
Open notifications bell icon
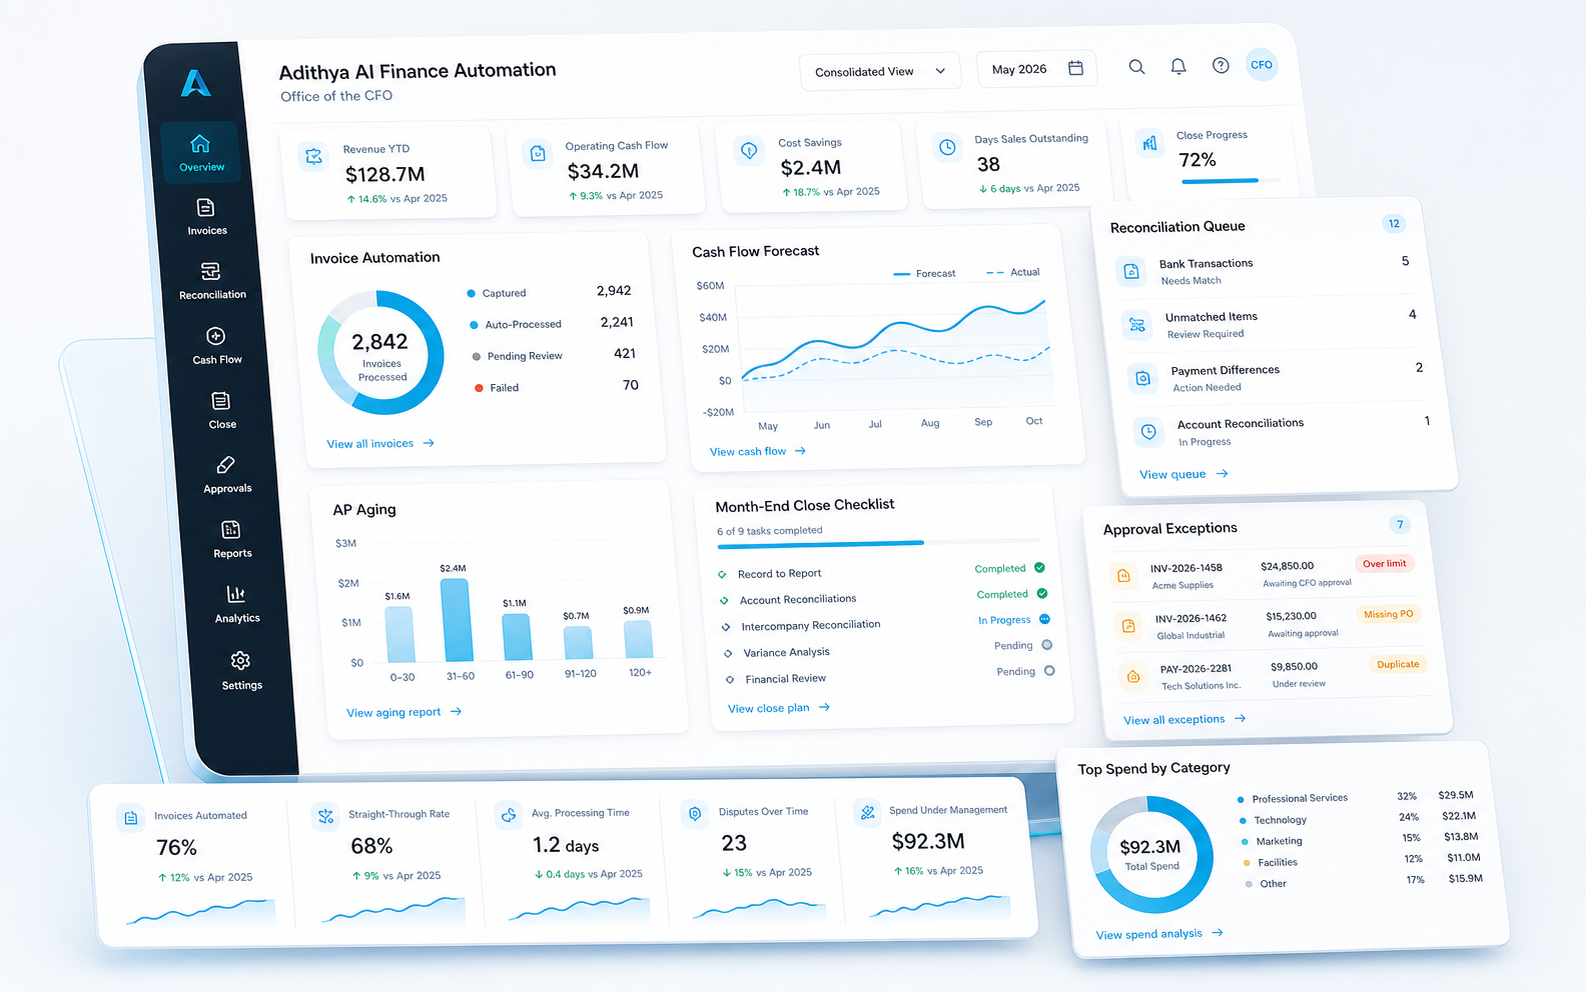[x=1179, y=66]
